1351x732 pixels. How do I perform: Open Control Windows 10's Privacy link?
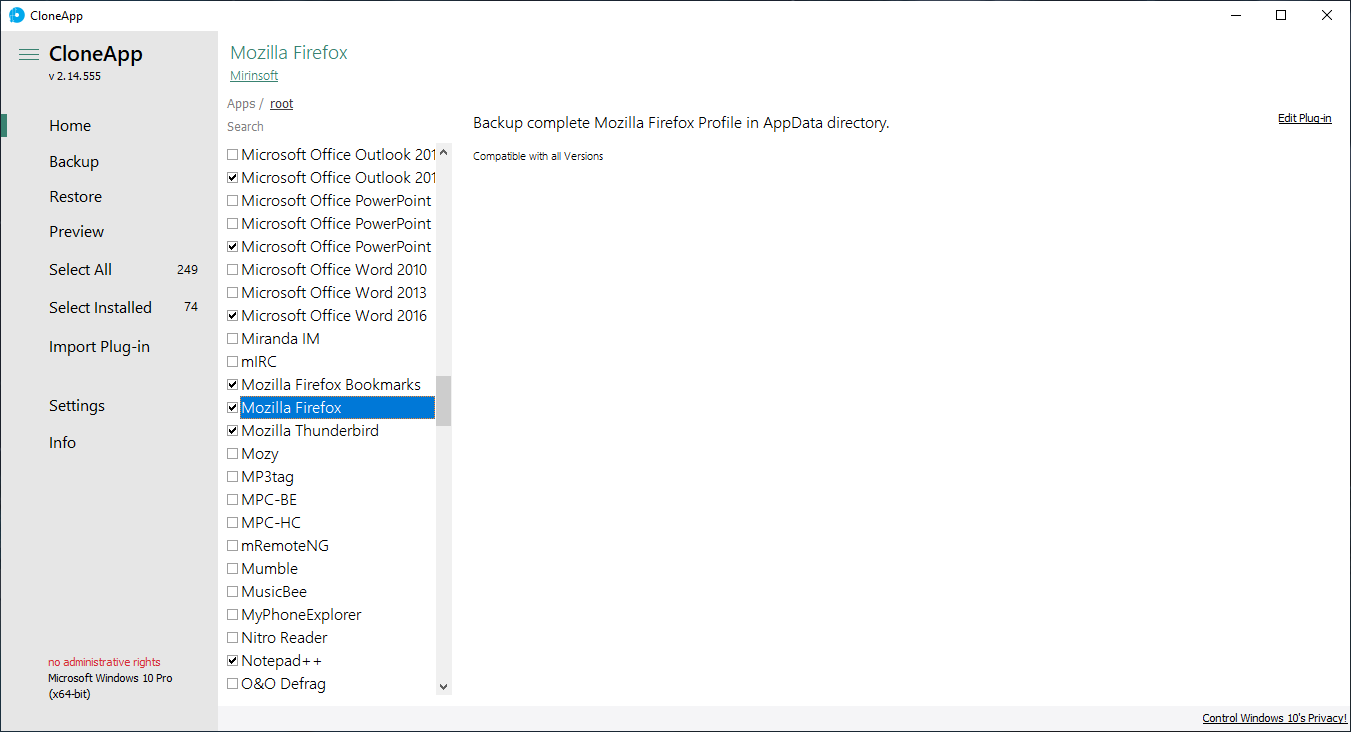[x=1274, y=719]
